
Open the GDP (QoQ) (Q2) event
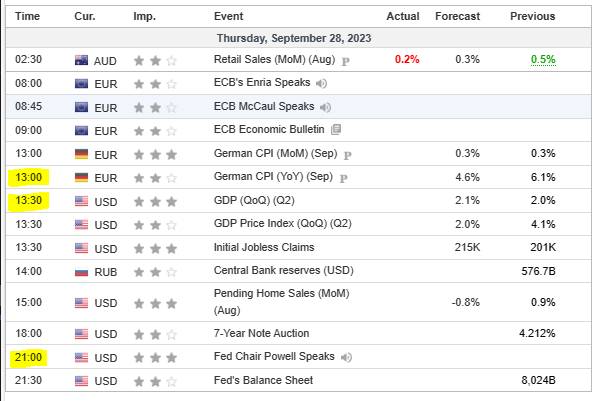click(x=252, y=200)
